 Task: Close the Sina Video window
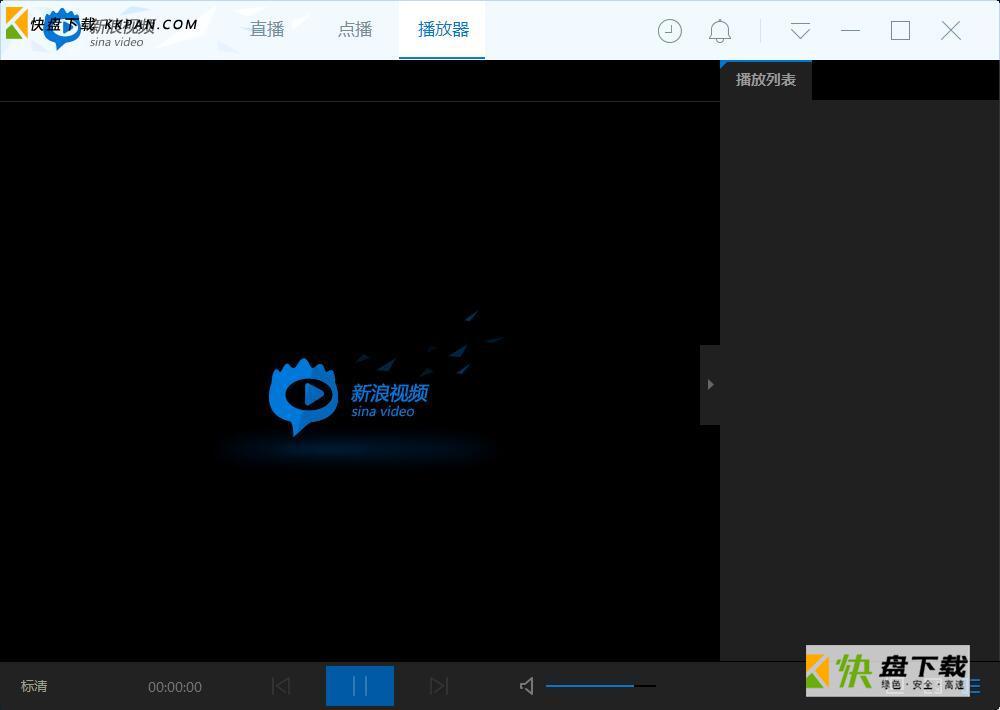point(950,31)
